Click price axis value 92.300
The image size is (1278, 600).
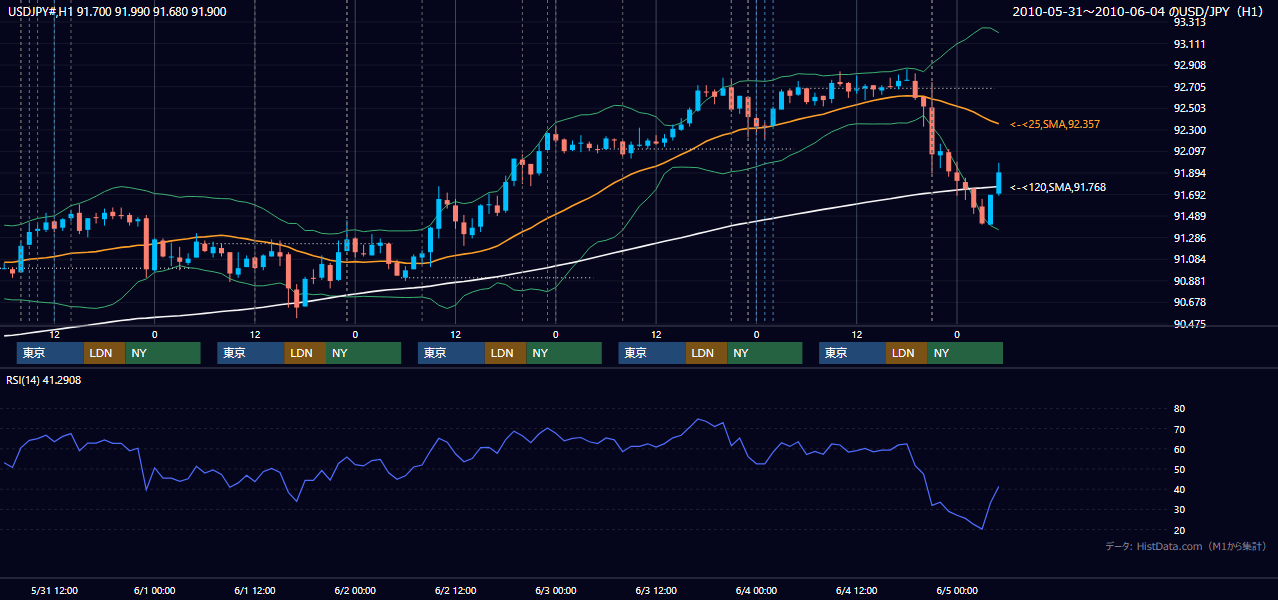(1189, 130)
